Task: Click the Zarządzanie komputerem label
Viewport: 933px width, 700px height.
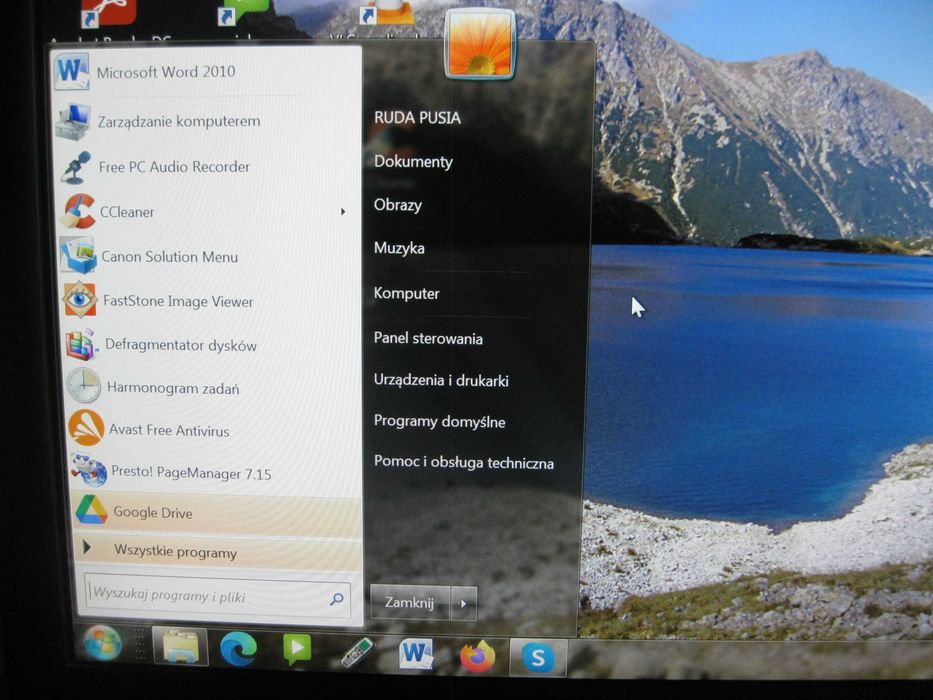Action: [x=179, y=121]
